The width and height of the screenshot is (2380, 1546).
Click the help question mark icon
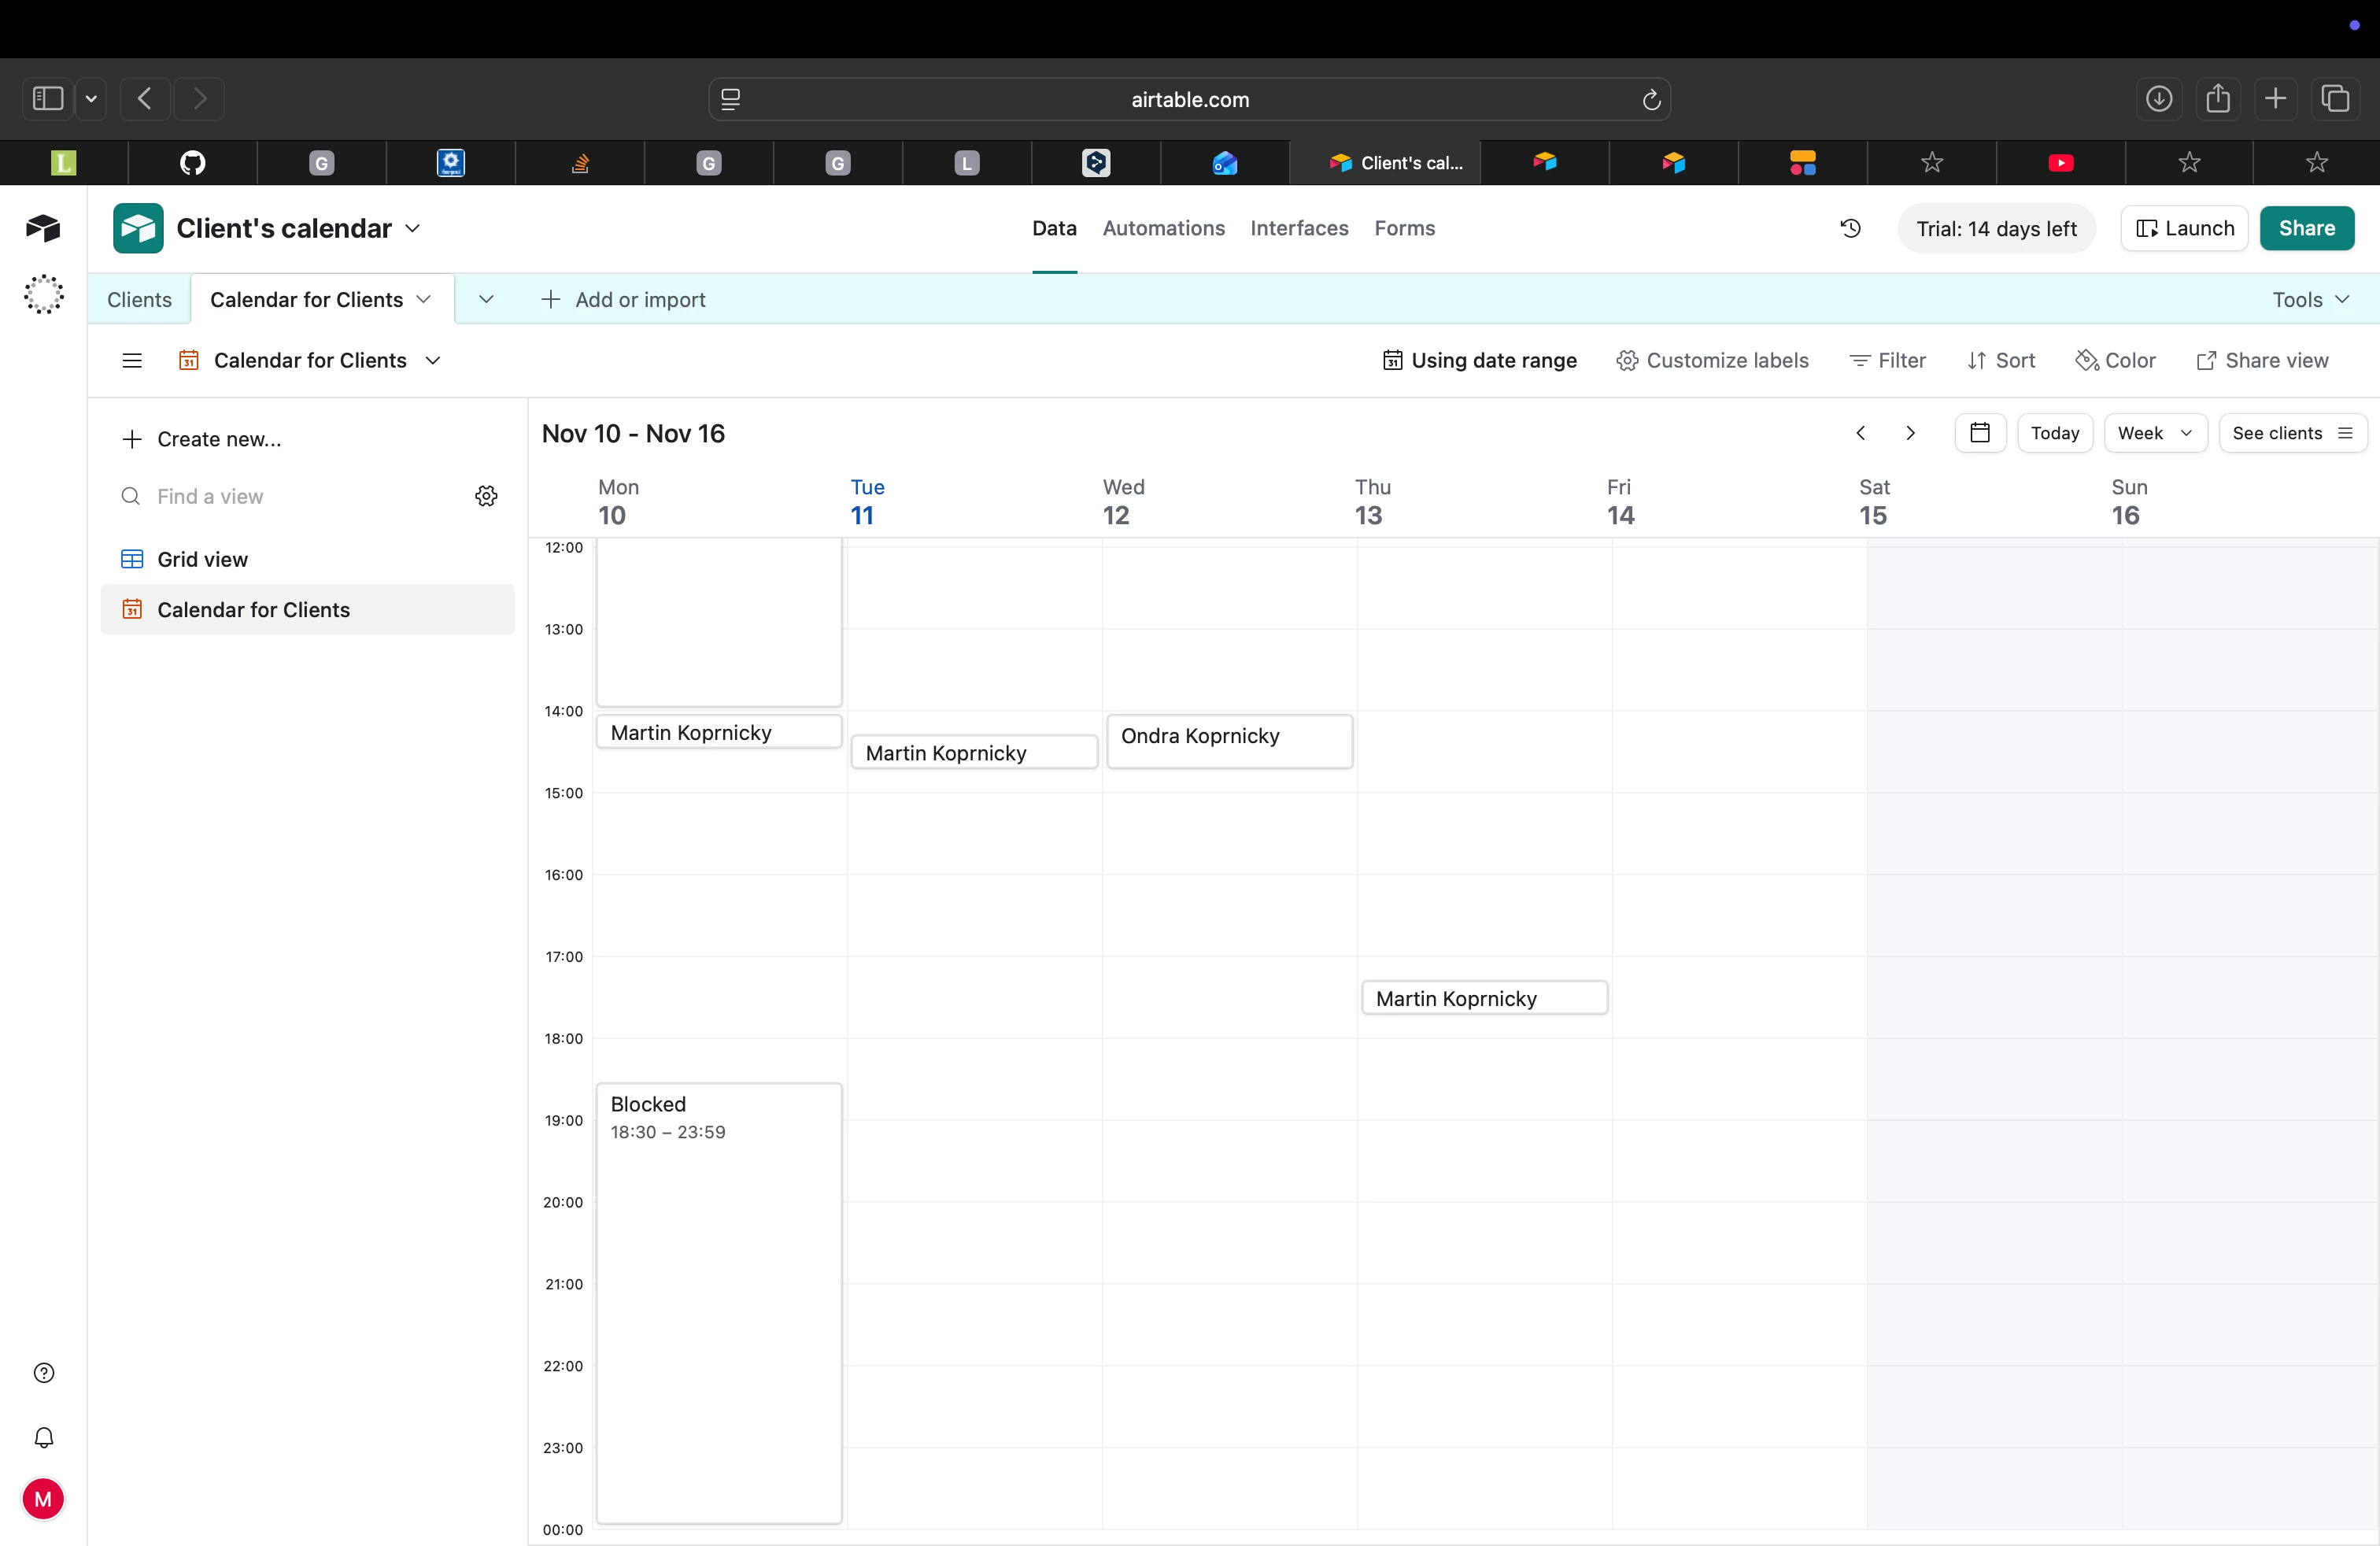tap(44, 1373)
